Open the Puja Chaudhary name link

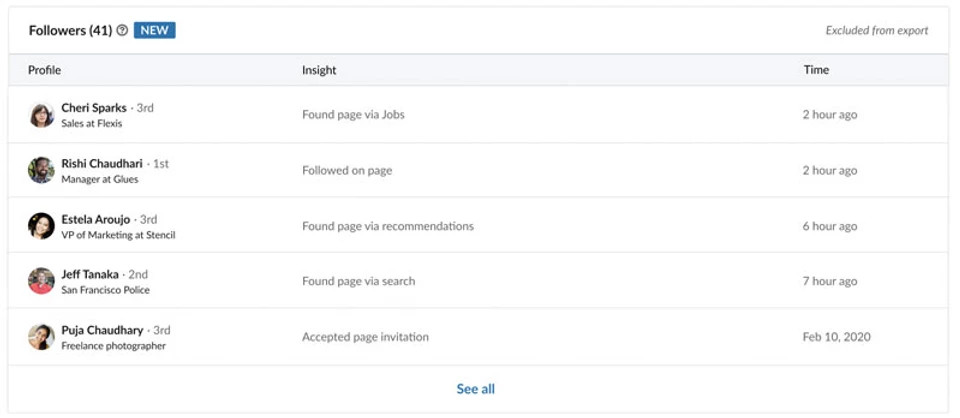pyautogui.click(x=102, y=330)
